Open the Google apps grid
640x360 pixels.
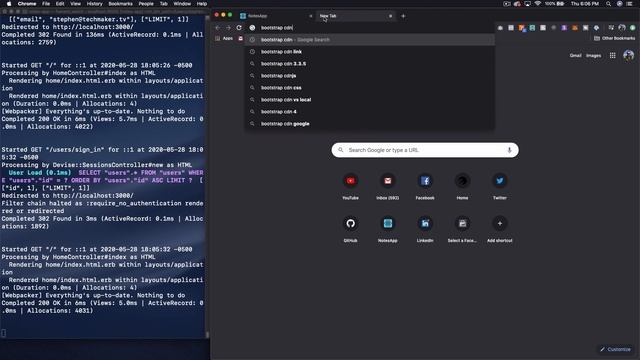click(x=613, y=56)
